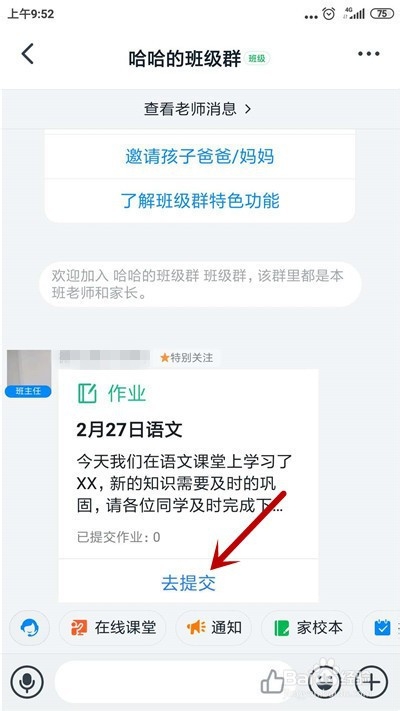
Task: Open the 通知 notification shortcut
Action: pos(214,628)
